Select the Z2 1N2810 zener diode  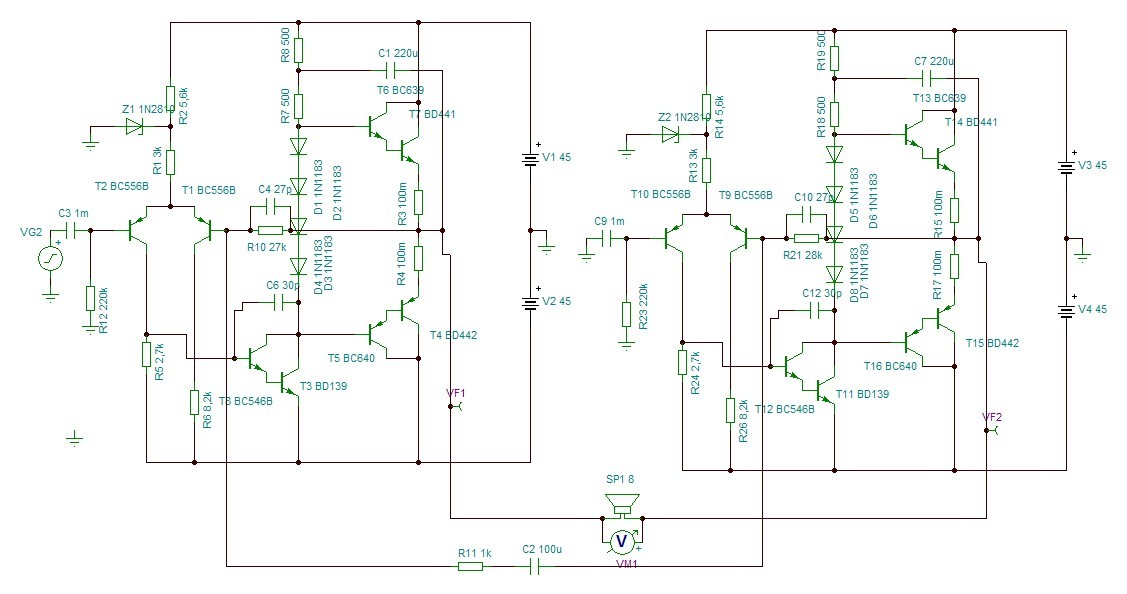670,134
